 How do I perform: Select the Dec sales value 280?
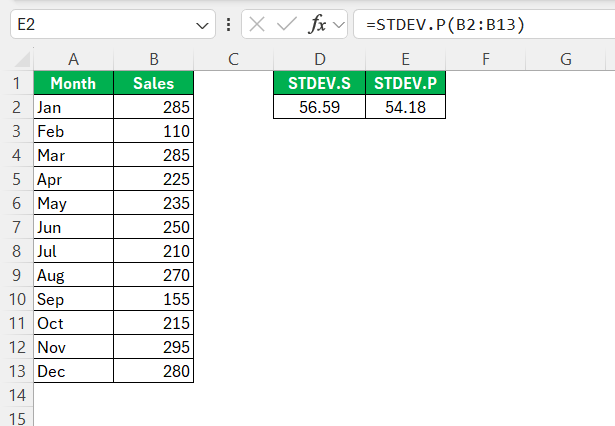click(153, 371)
